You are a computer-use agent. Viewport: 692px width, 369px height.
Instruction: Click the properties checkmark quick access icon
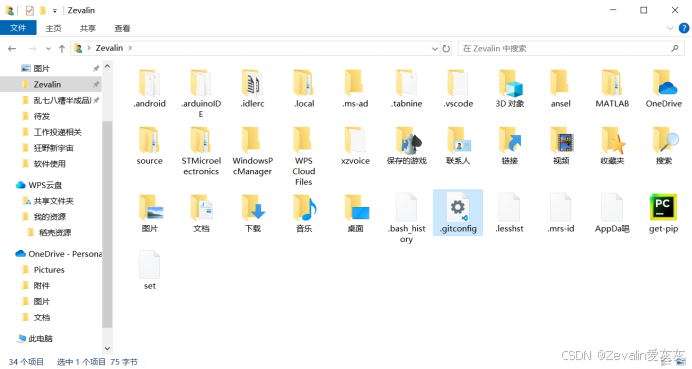[x=30, y=10]
